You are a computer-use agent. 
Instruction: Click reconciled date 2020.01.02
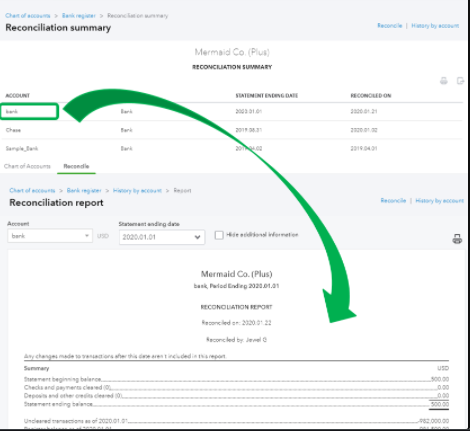(364, 130)
